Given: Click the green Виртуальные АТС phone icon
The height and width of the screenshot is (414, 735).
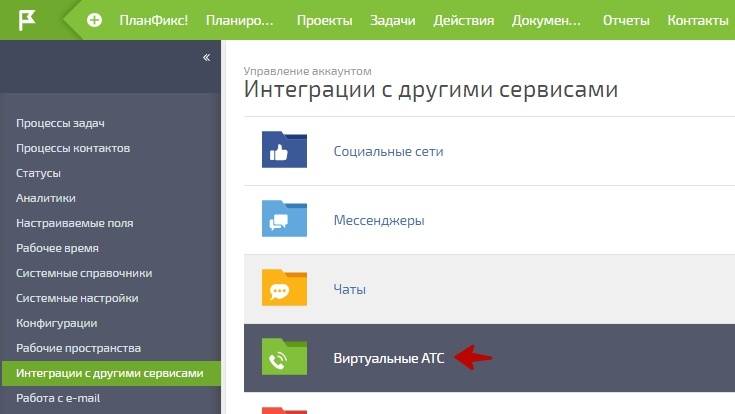Looking at the screenshot, I should point(284,356).
